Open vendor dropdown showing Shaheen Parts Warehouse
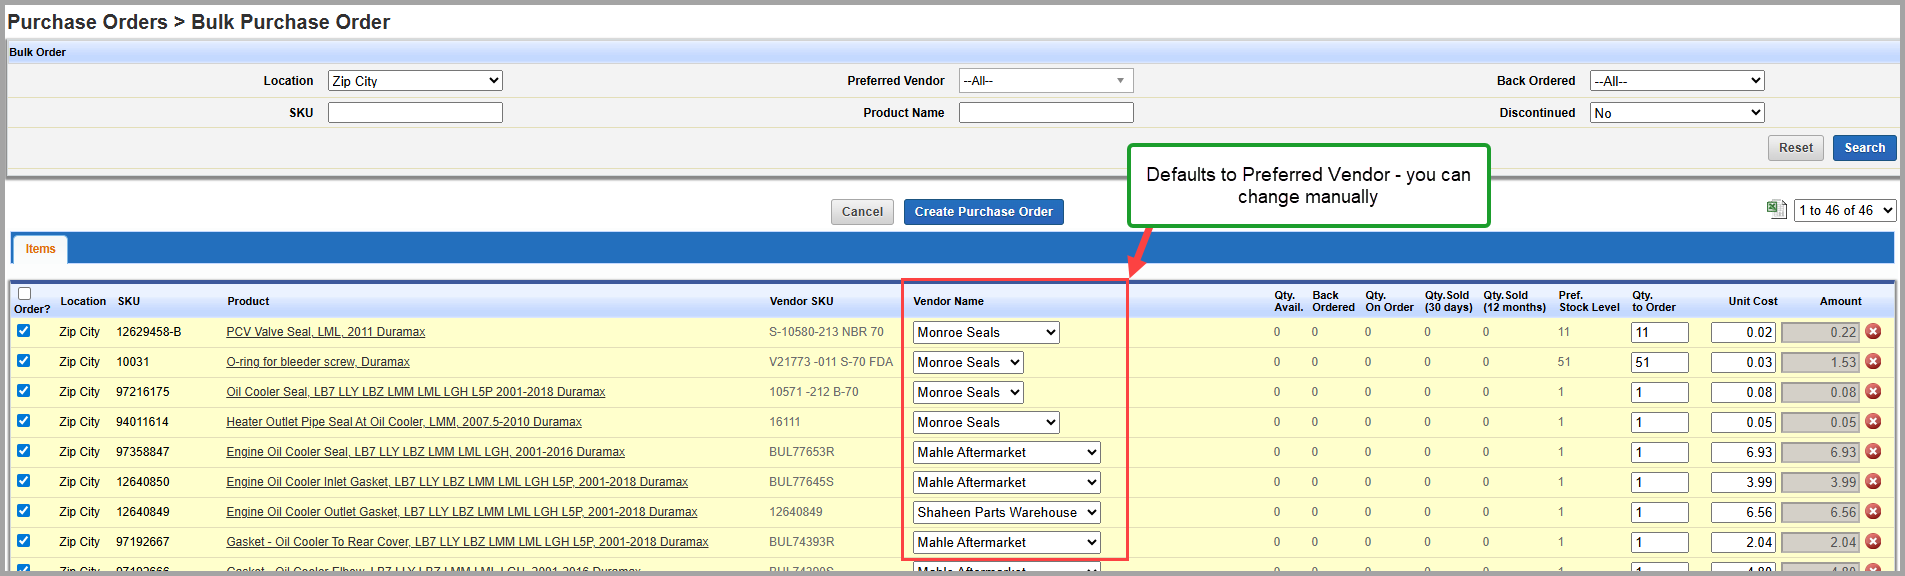Image resolution: width=1905 pixels, height=576 pixels. point(1007,512)
